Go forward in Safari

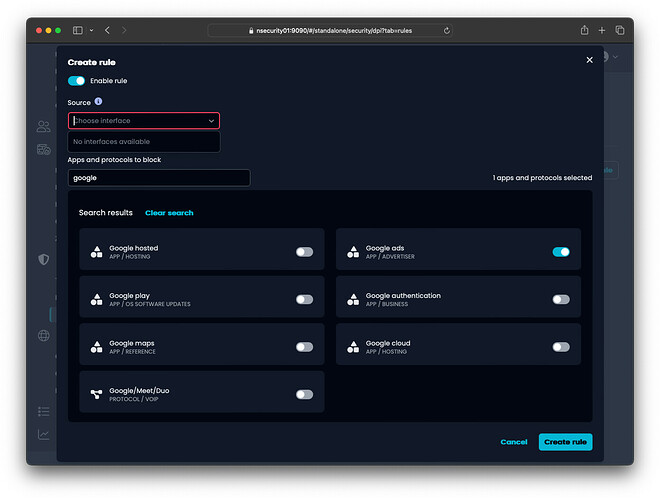[124, 30]
